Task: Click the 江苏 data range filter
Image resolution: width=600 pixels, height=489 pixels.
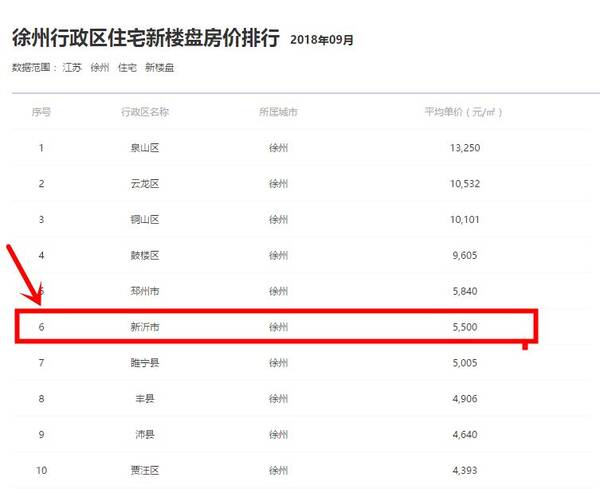Action: pos(71,67)
